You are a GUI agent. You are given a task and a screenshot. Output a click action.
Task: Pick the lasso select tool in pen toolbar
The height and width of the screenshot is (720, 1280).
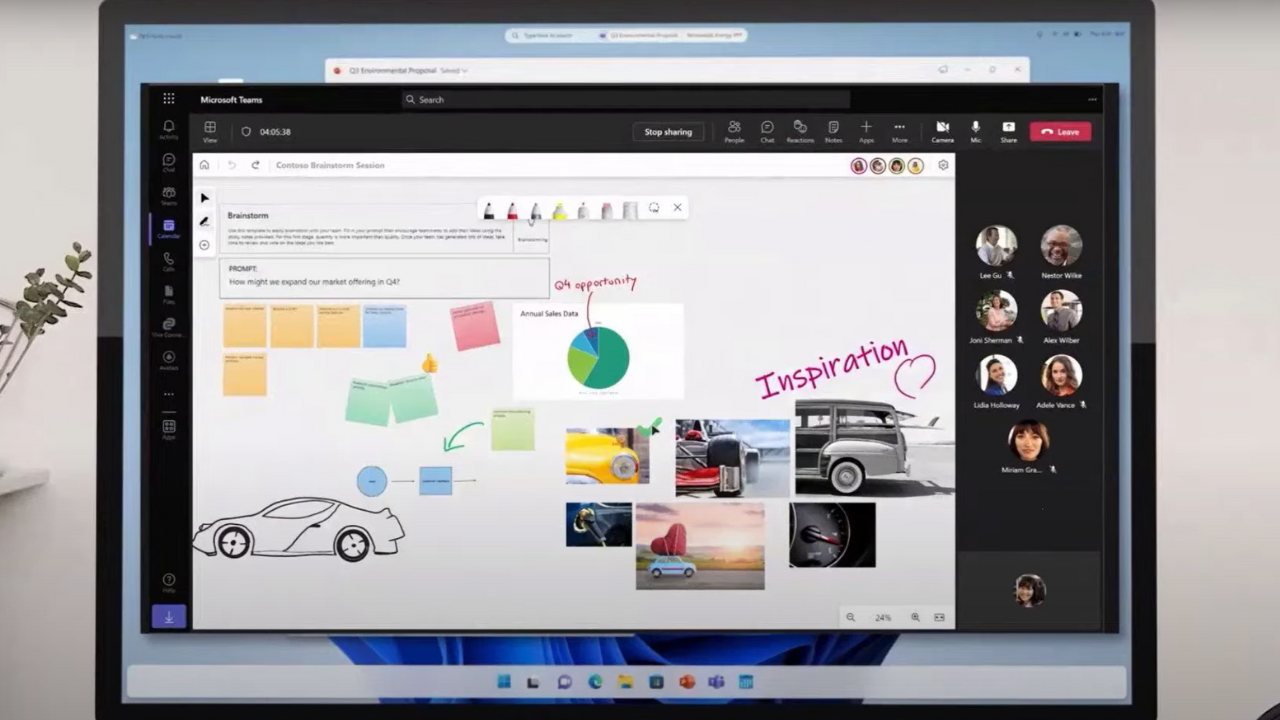coord(653,208)
